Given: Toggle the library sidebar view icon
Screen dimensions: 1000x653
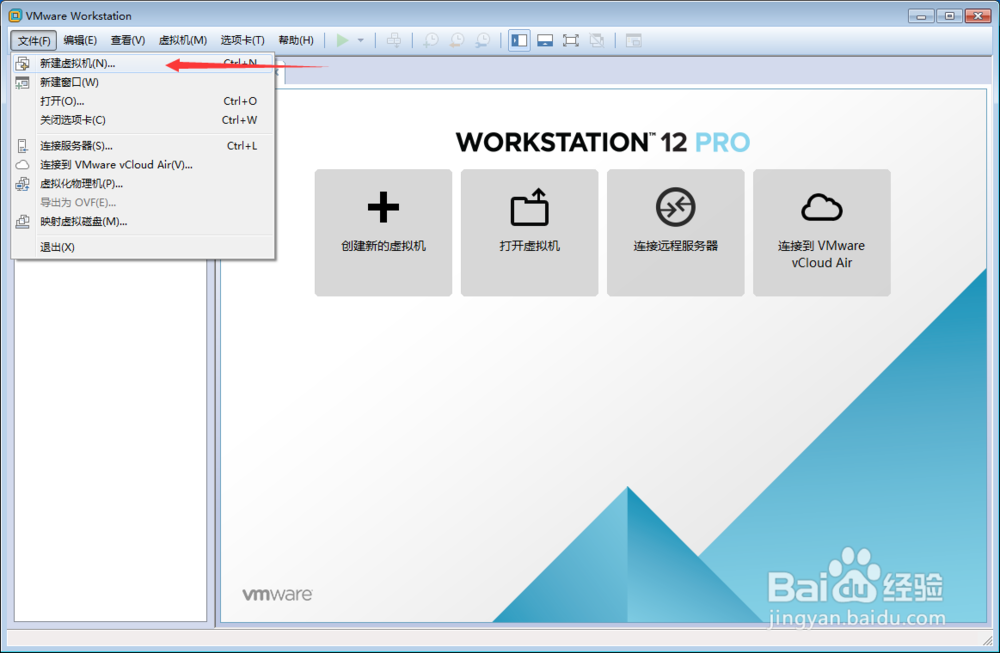Looking at the screenshot, I should (x=519, y=41).
